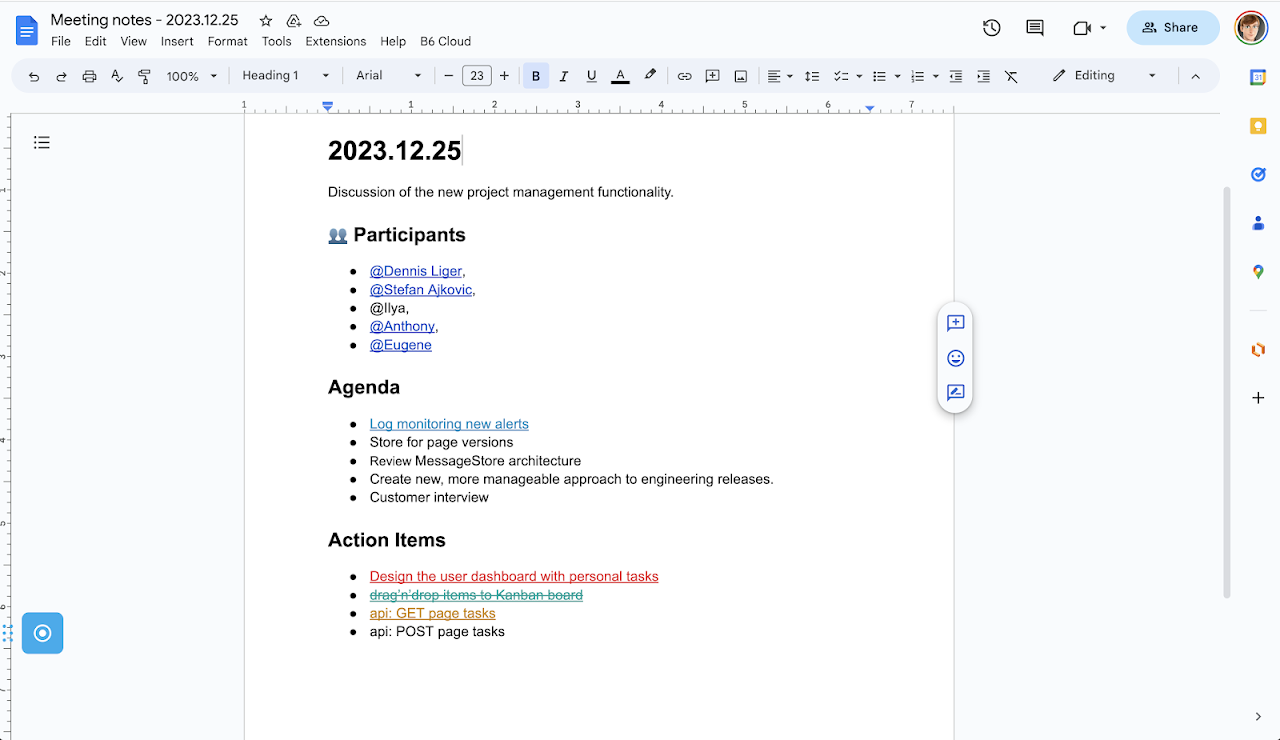Open the @Dennis Liger link
This screenshot has width=1280, height=740.
[x=416, y=271]
